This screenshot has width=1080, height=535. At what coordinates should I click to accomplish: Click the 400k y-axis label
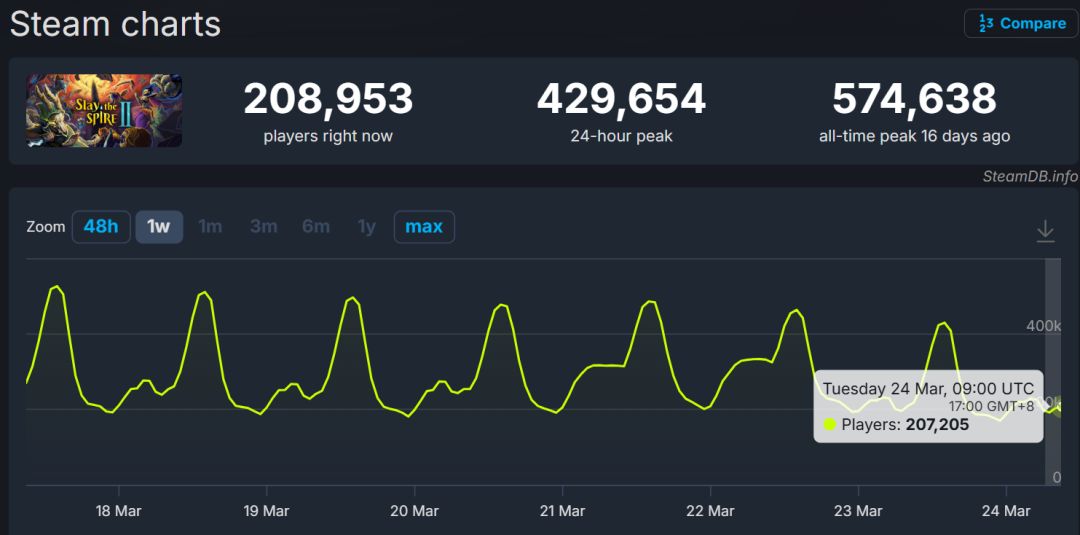pos(1043,326)
